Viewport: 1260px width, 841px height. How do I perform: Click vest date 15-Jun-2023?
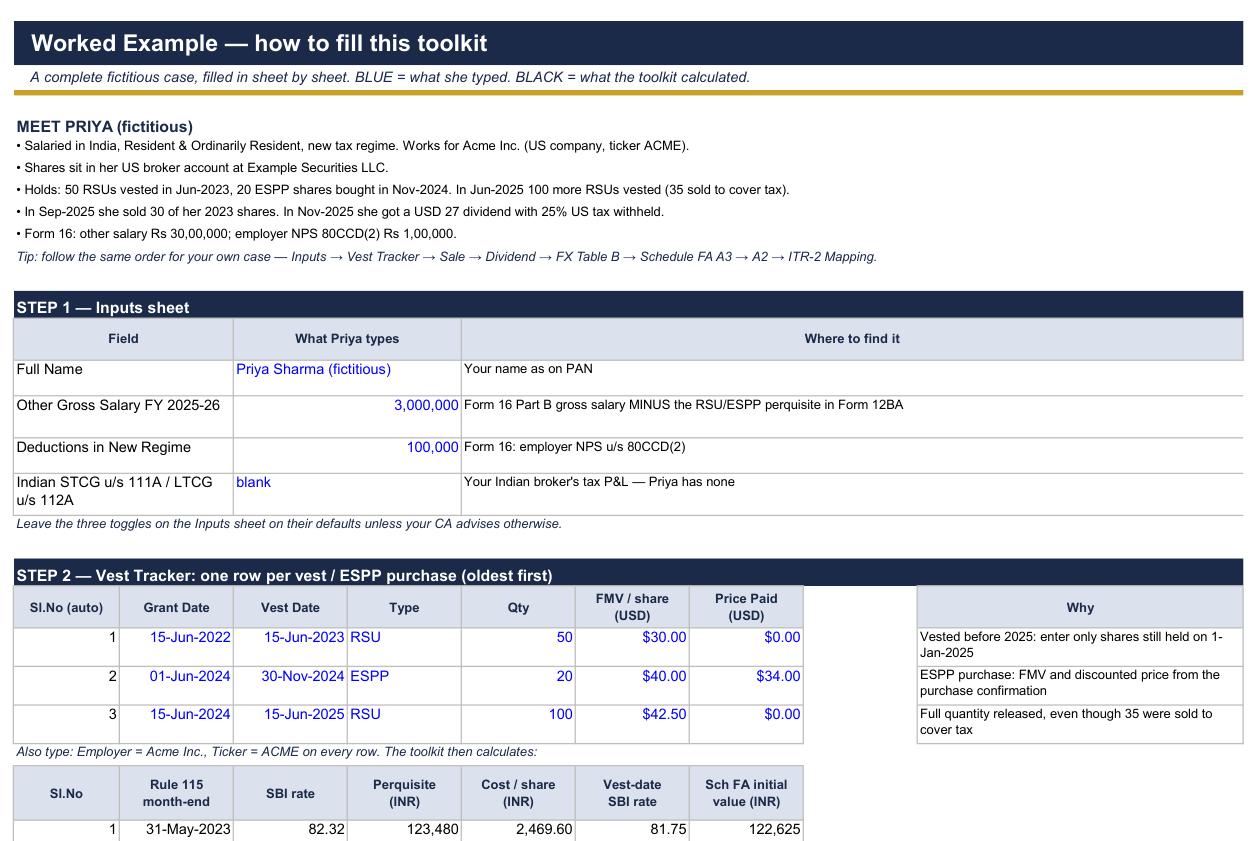[x=290, y=647]
